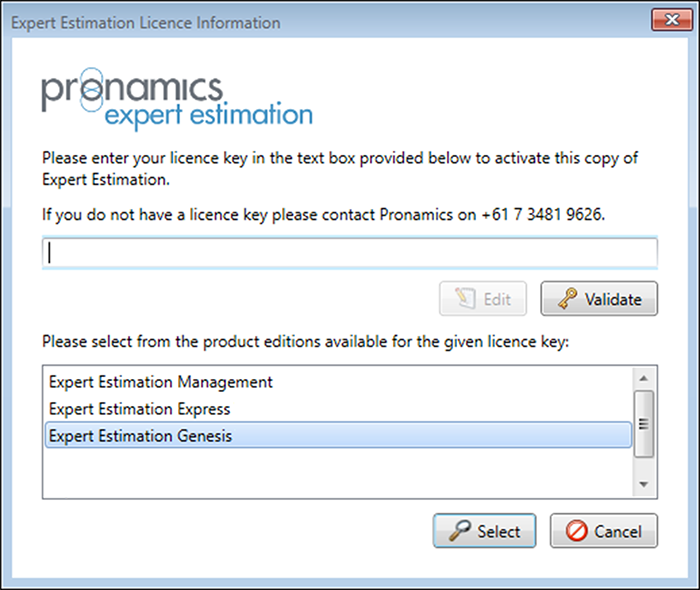Viewport: 700px width, 590px height.
Task: Click the greyed-out Edit button
Action: click(x=483, y=299)
